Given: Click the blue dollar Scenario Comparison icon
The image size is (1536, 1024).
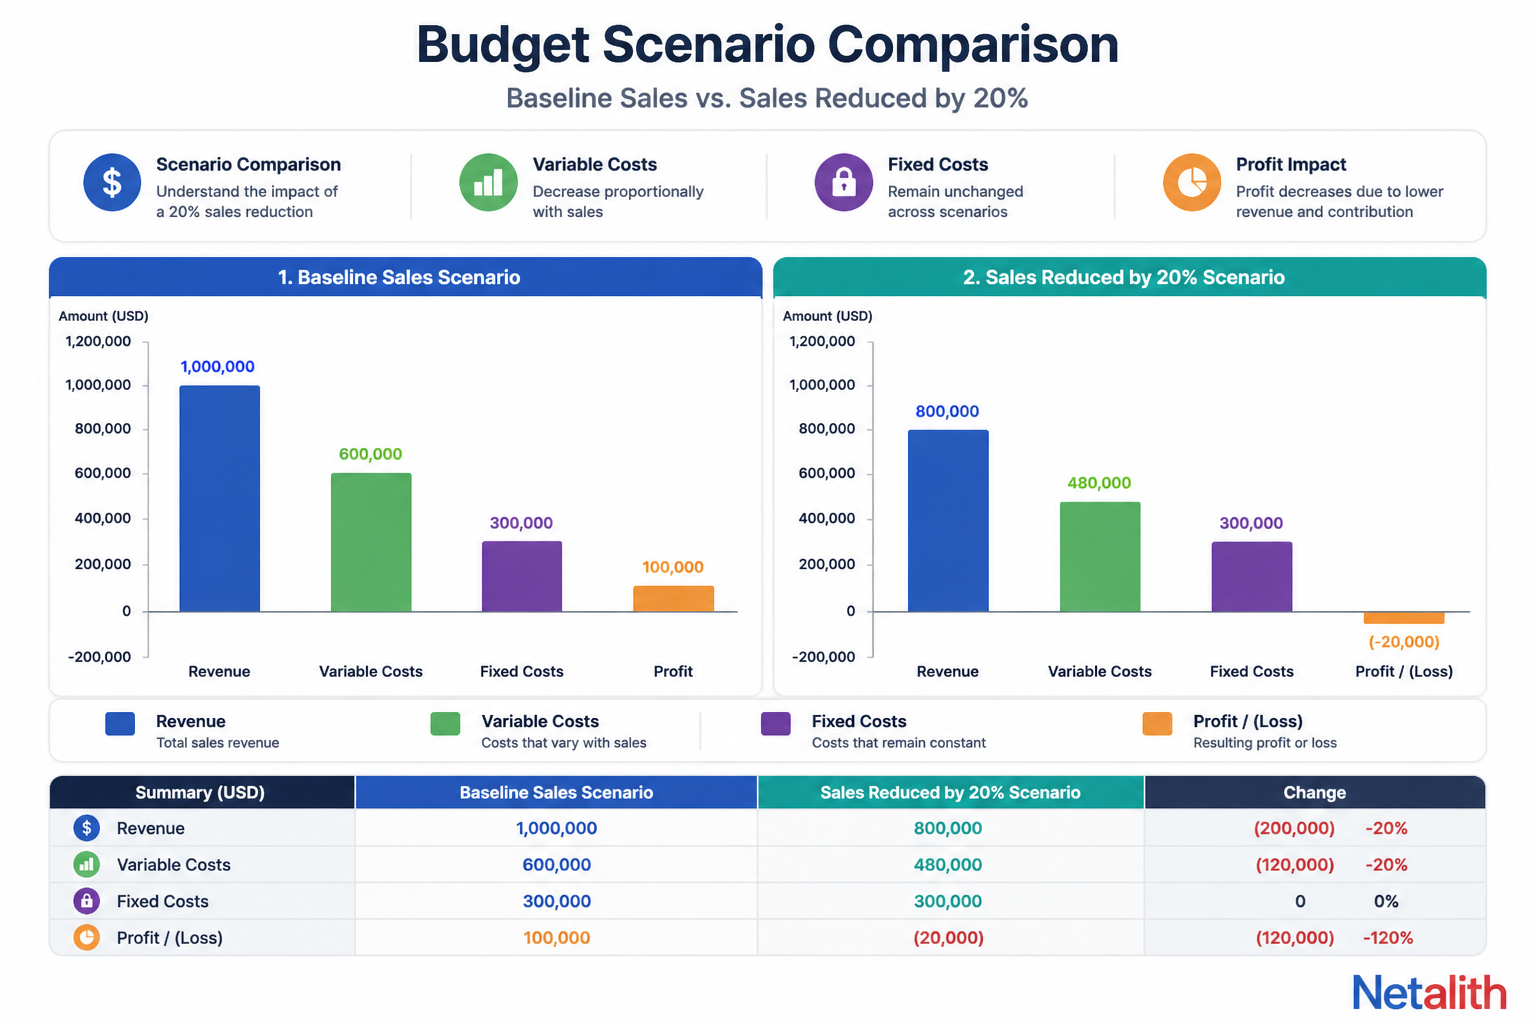Looking at the screenshot, I should coord(112,182).
